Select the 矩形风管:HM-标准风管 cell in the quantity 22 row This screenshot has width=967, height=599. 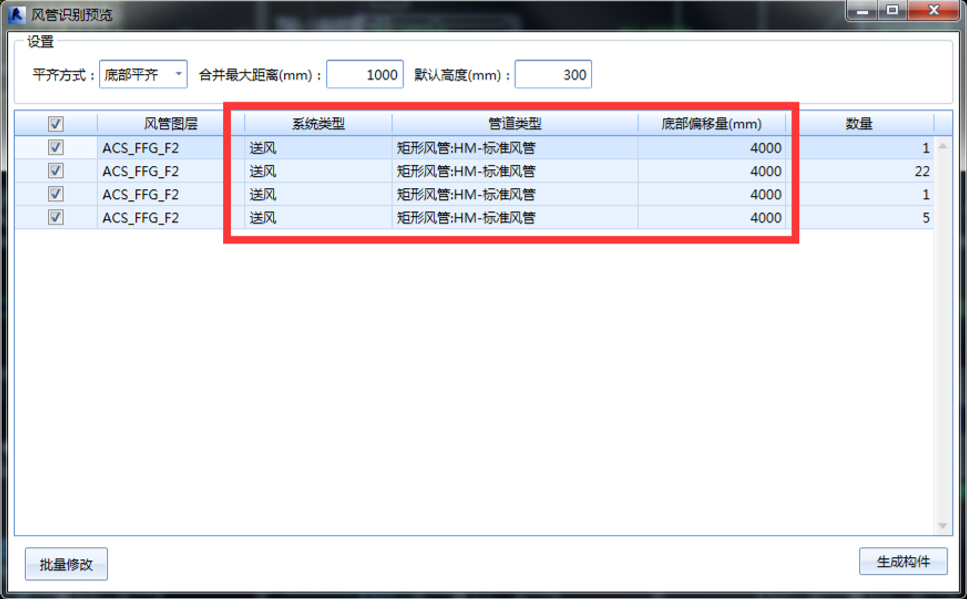coord(515,171)
